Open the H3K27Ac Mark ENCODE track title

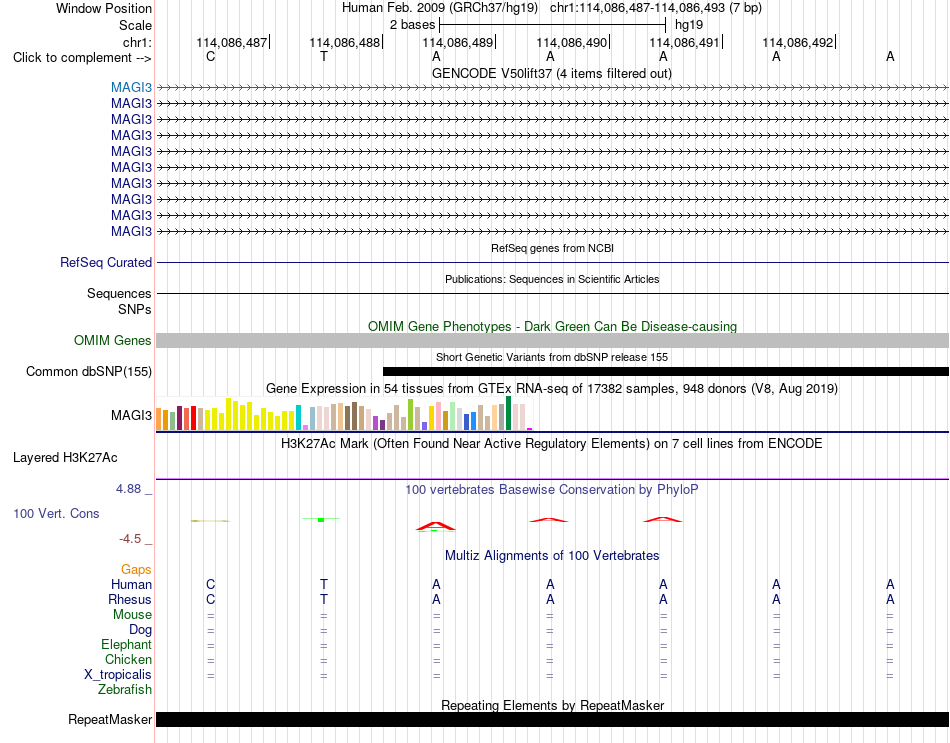pos(552,444)
